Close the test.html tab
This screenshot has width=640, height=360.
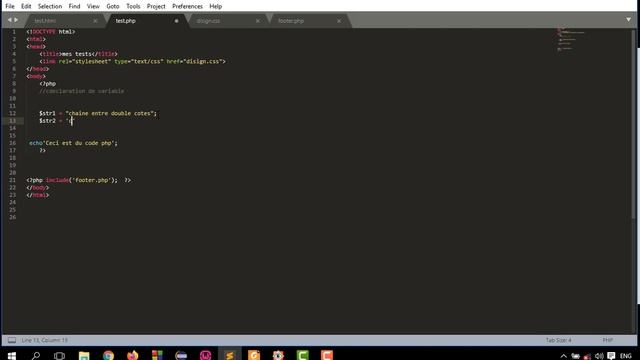96,21
